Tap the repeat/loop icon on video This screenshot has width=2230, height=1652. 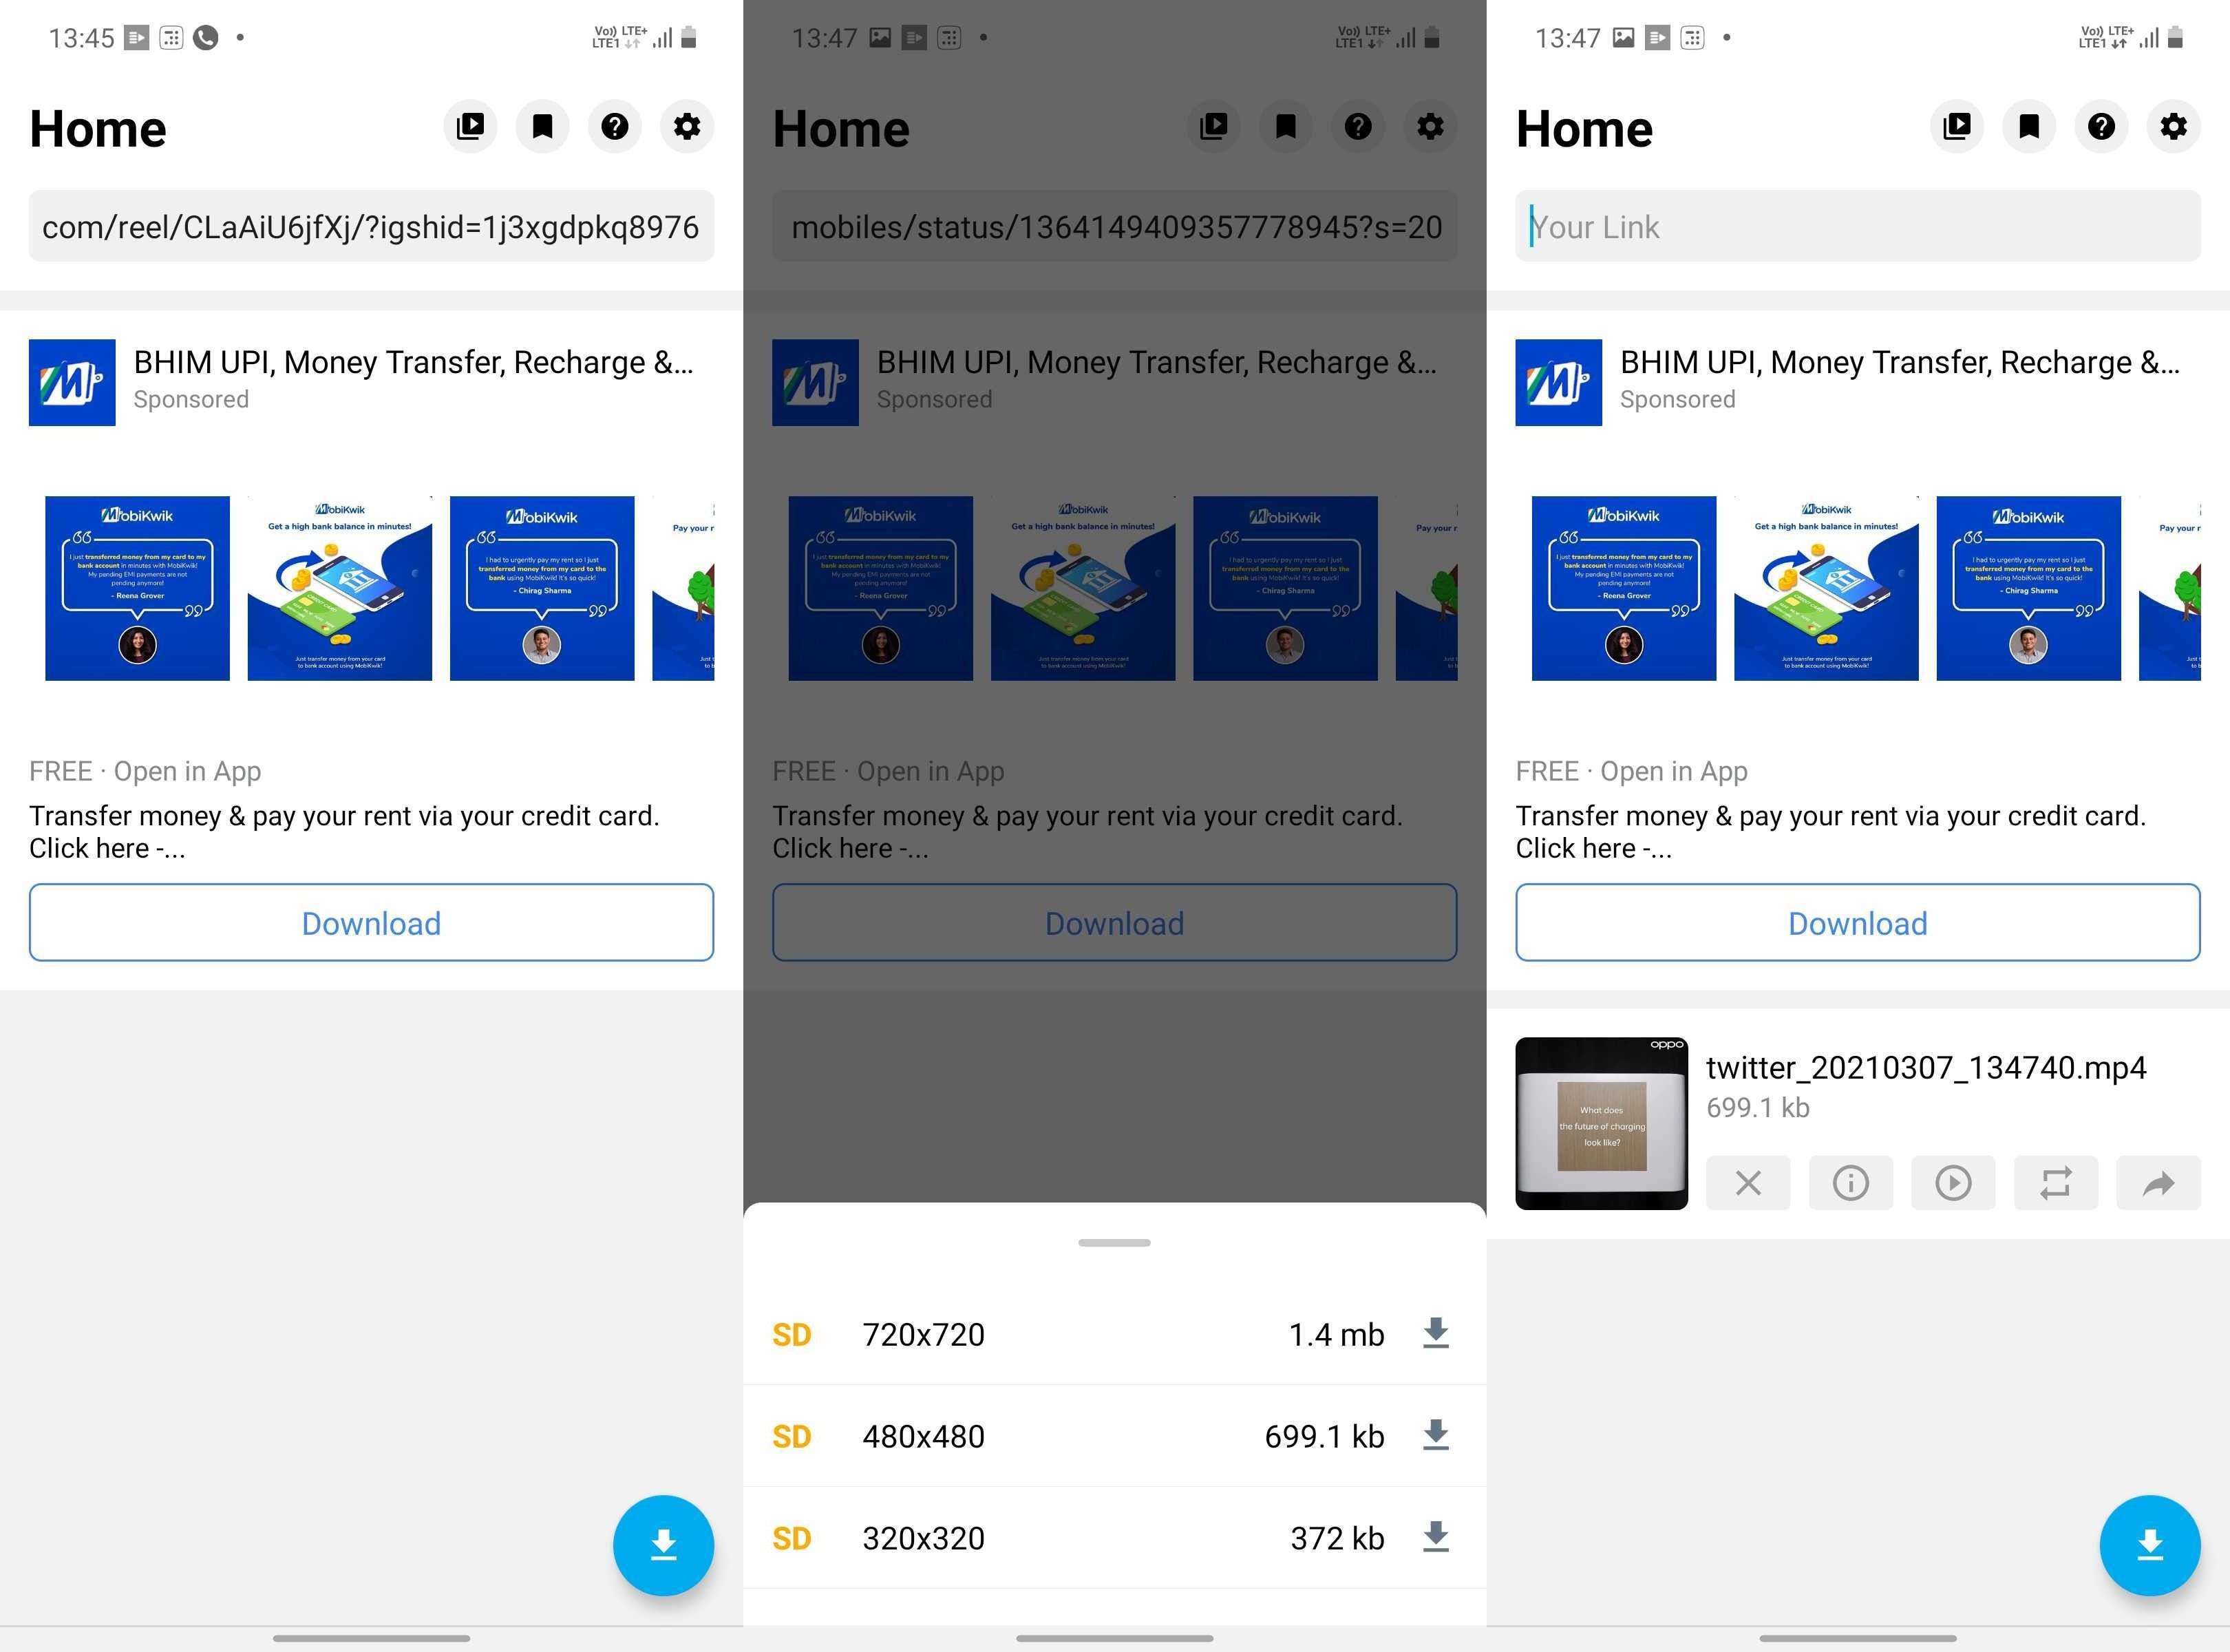[x=2054, y=1182]
